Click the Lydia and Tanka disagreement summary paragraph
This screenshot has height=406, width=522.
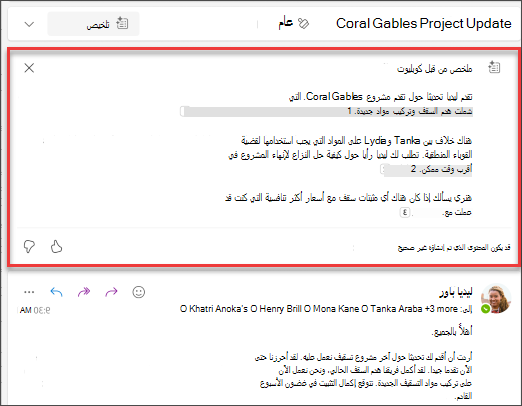click(350, 155)
